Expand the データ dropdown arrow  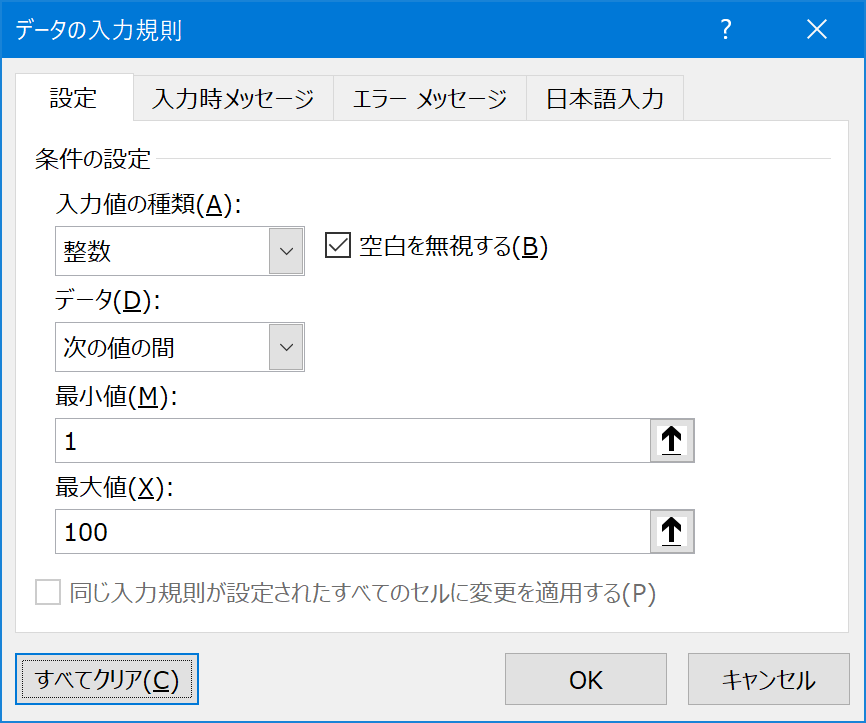(x=286, y=347)
